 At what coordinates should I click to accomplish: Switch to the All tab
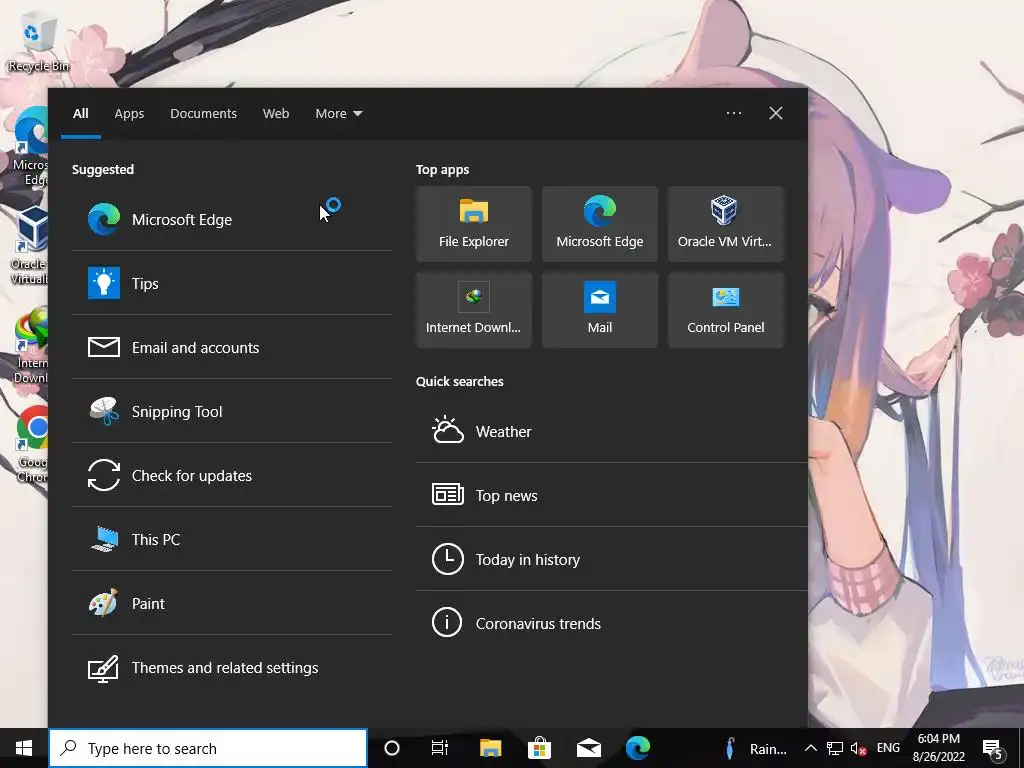pyautogui.click(x=80, y=114)
